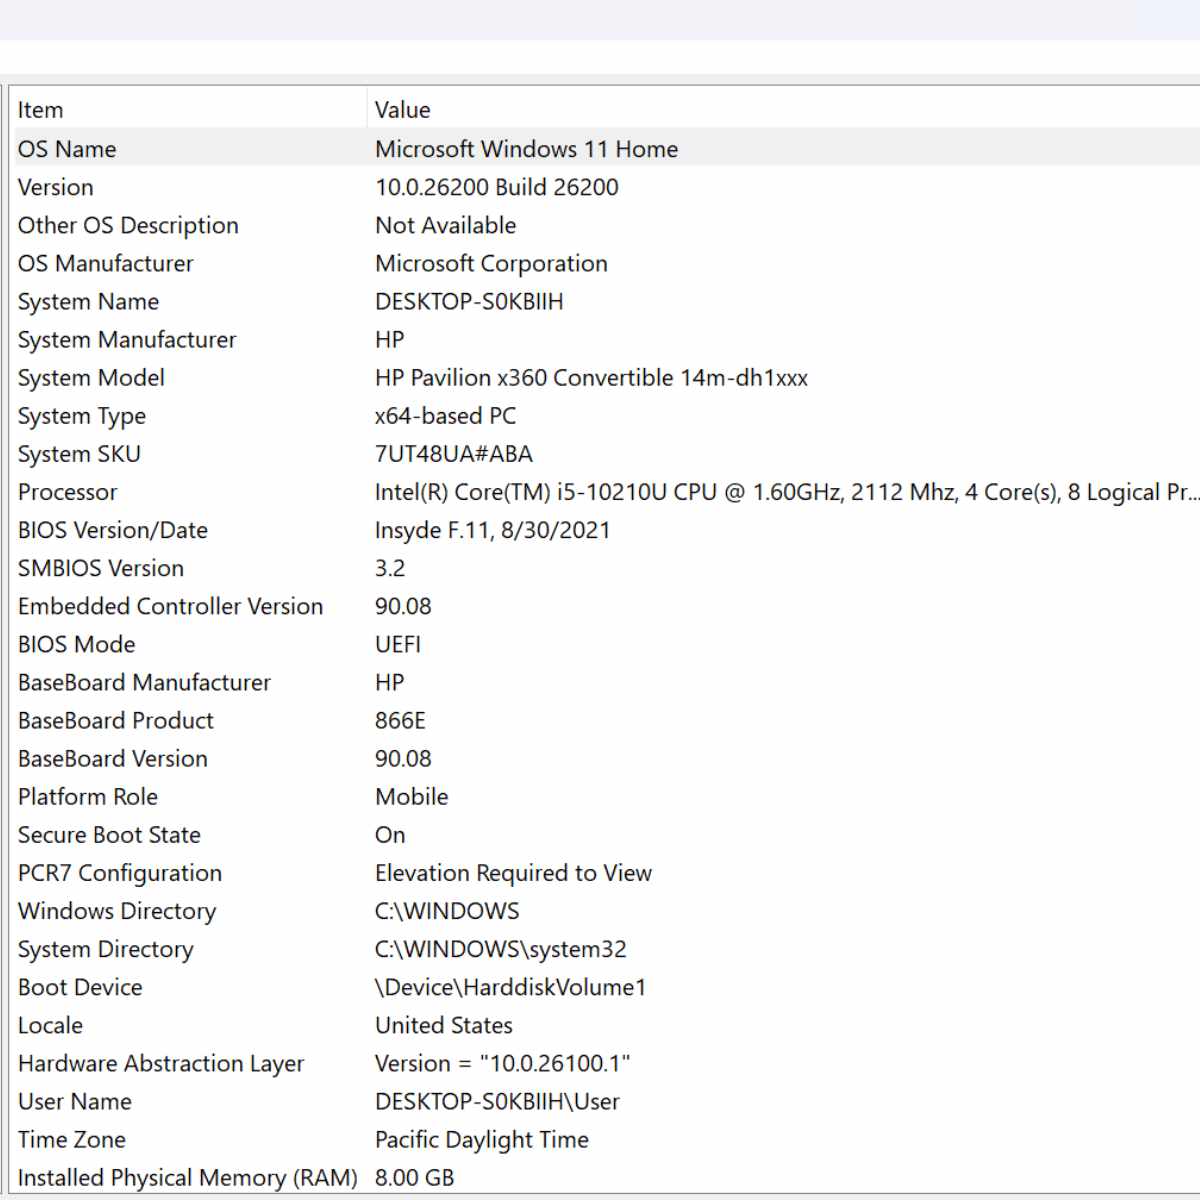The height and width of the screenshot is (1200, 1200).
Task: Click 'HP Pavilion x360 Convertible 14m-dh1xxx'
Action: (x=591, y=378)
